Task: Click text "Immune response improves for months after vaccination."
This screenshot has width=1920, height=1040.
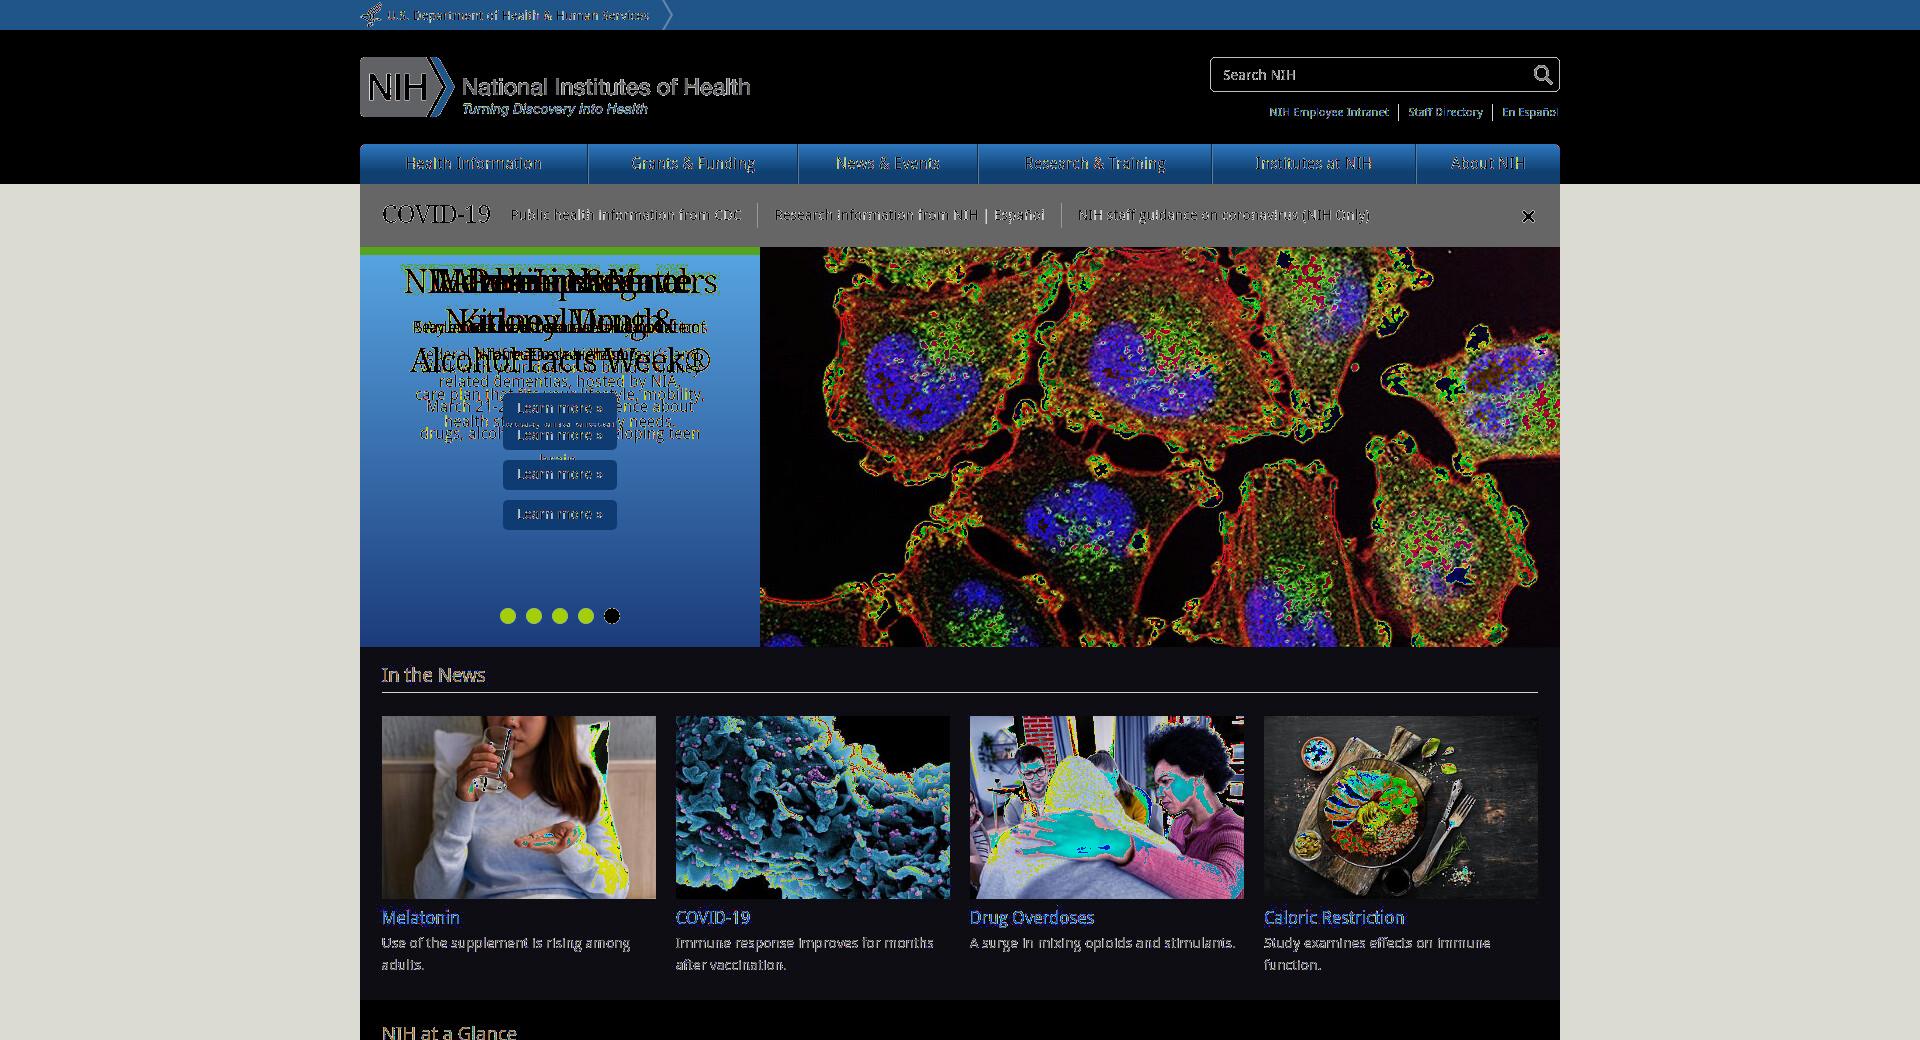Action: [805, 954]
